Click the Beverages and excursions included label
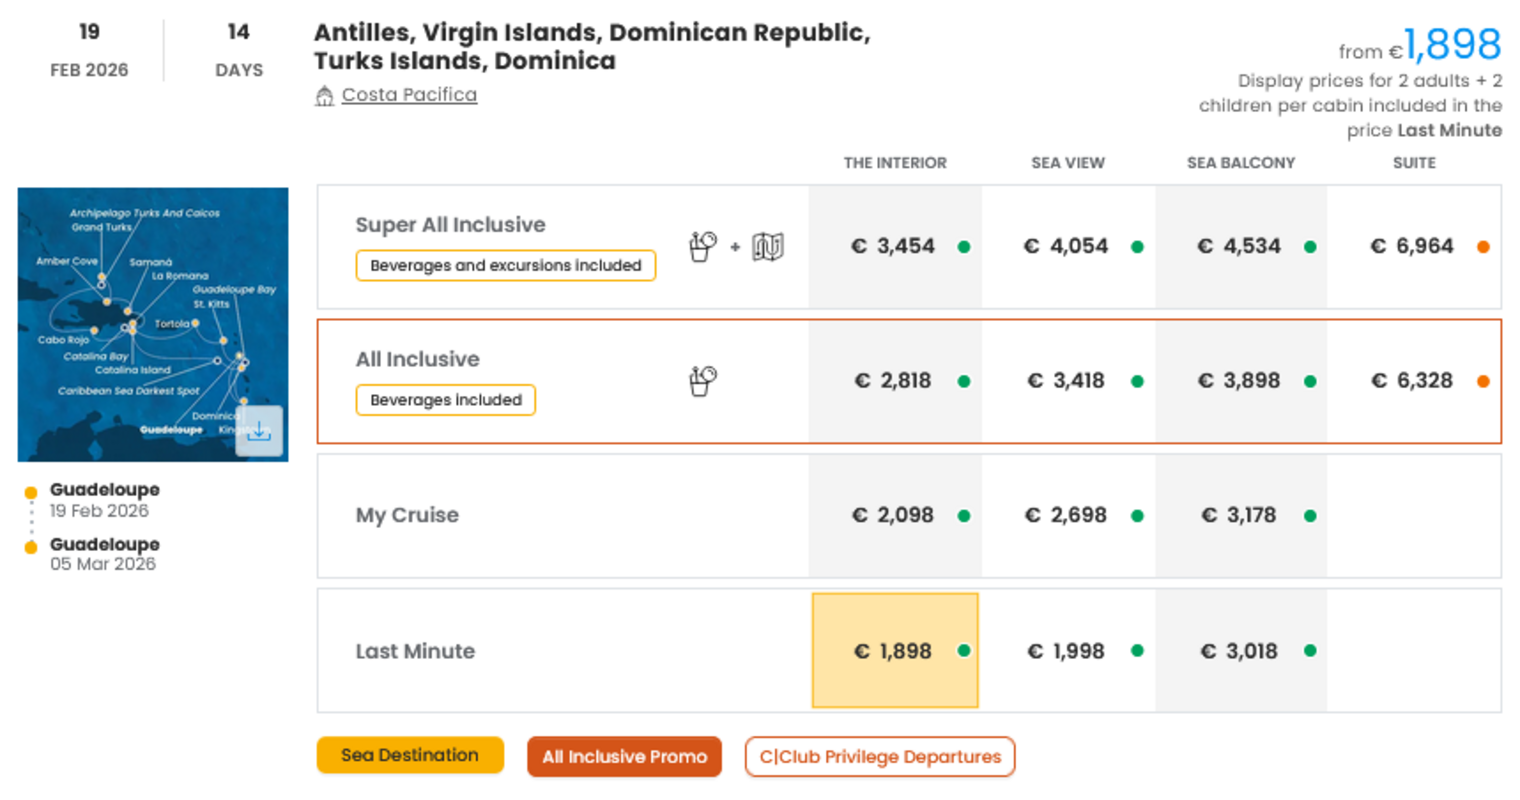The height and width of the screenshot is (800, 1520). click(x=505, y=266)
